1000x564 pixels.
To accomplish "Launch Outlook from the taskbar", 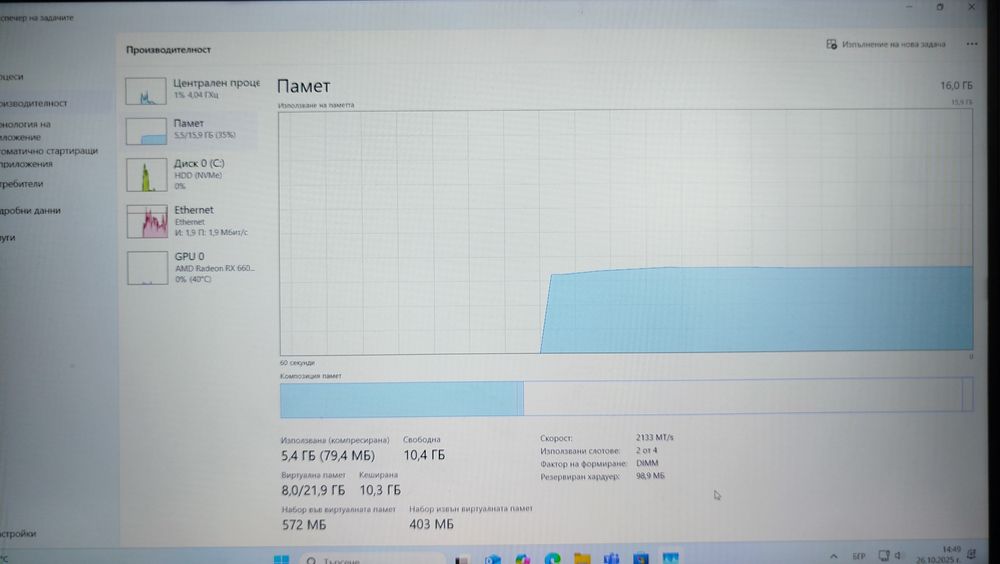I will [x=492, y=560].
